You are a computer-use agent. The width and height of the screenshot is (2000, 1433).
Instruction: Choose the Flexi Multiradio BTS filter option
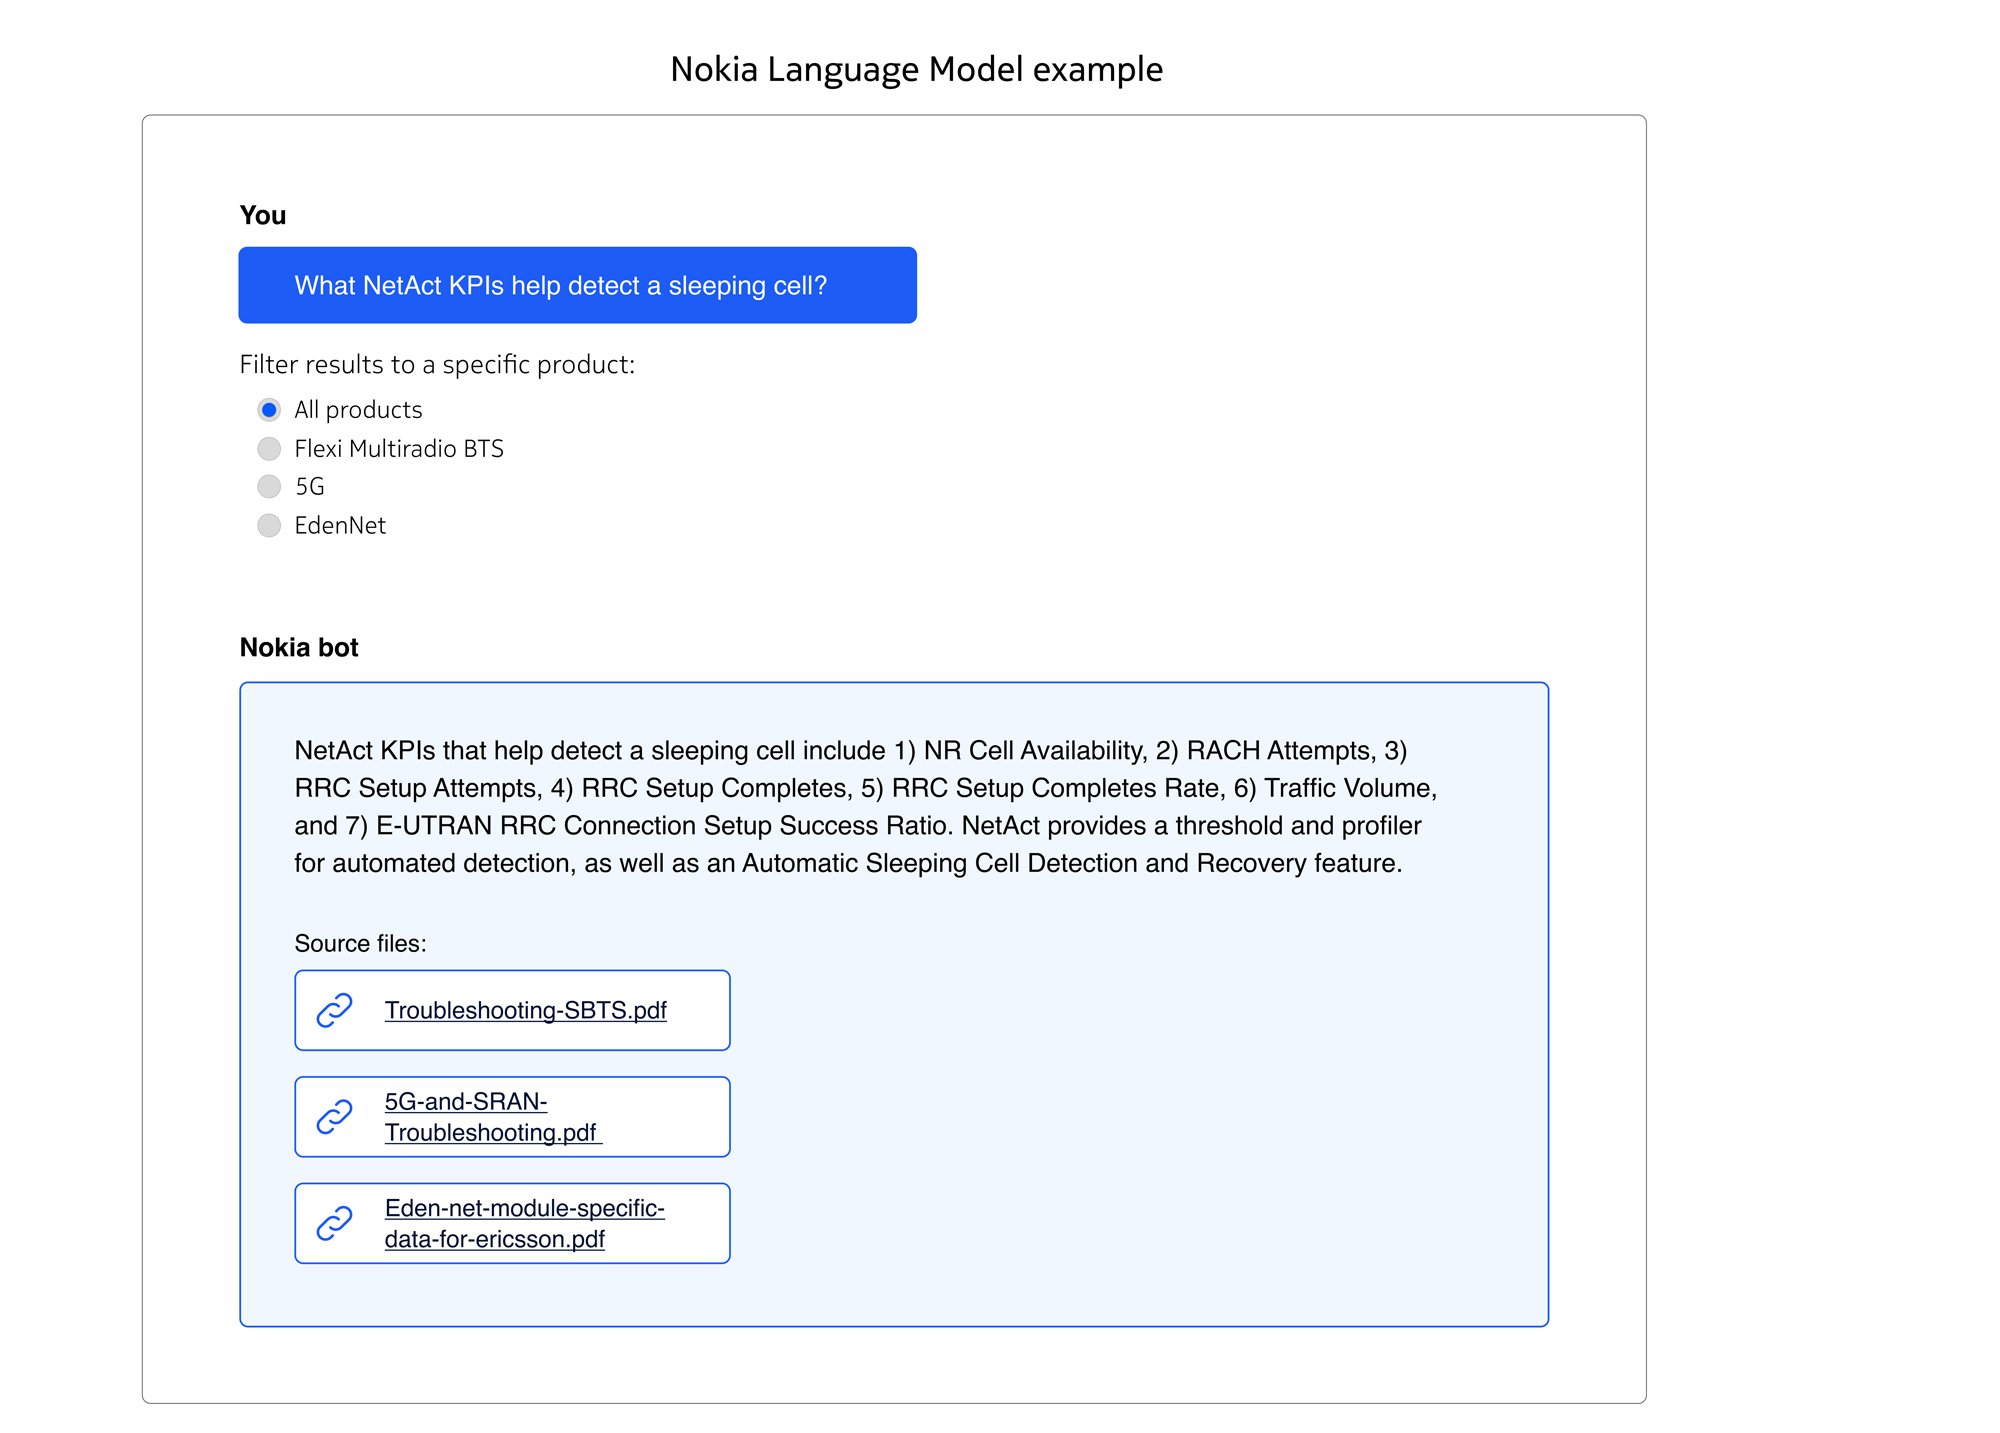point(269,449)
